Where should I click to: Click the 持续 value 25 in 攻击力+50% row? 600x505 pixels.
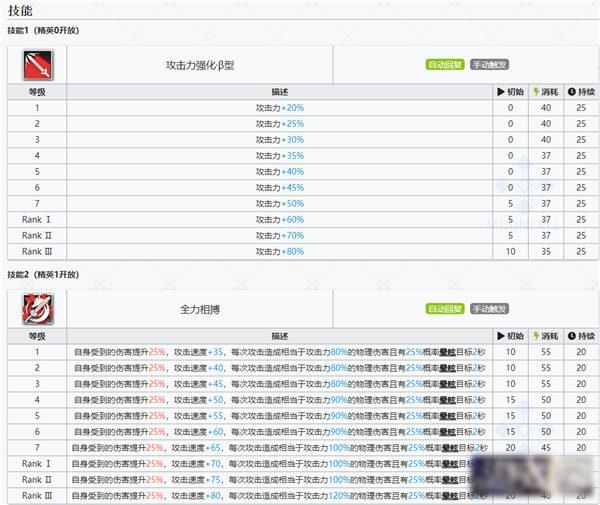[x=581, y=204]
